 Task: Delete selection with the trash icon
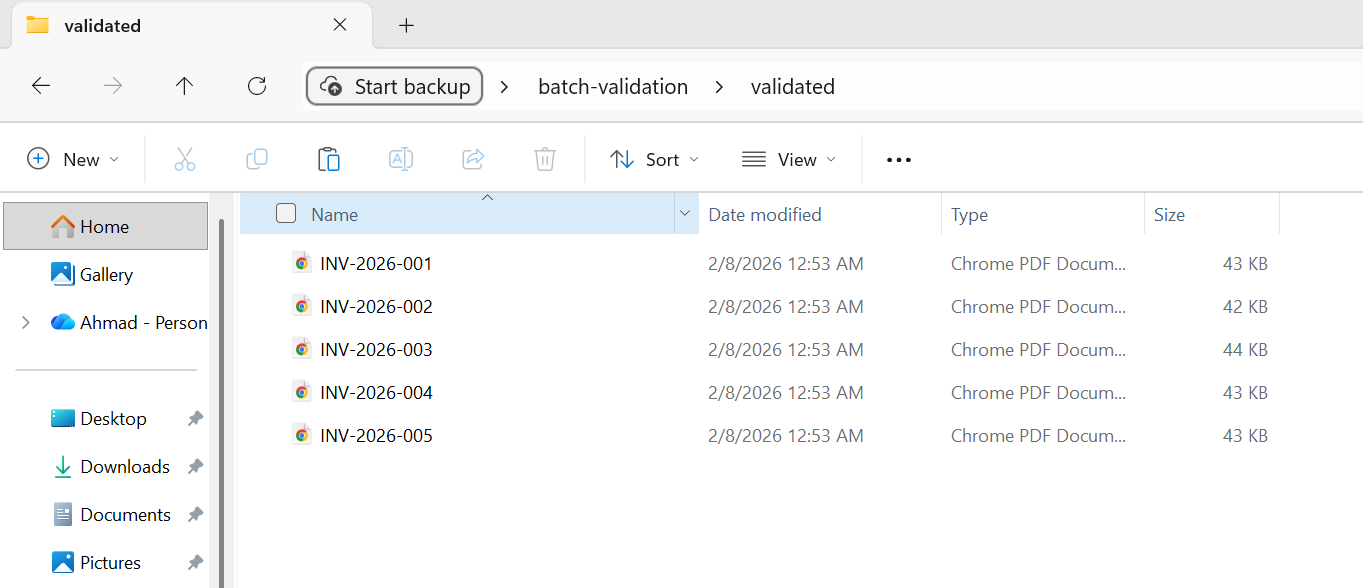tap(544, 159)
